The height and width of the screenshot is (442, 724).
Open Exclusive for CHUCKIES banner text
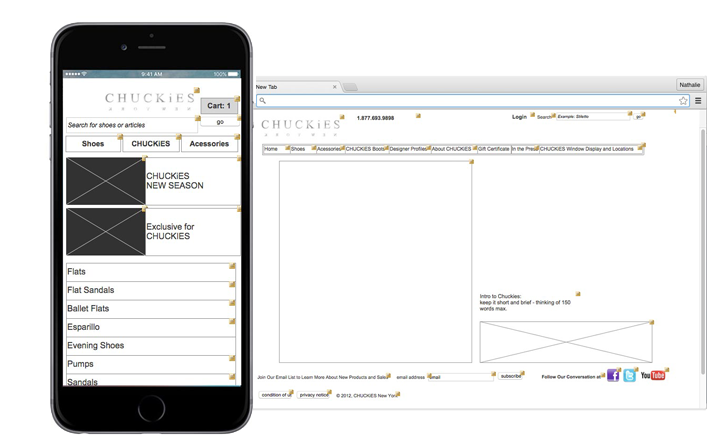coord(170,231)
